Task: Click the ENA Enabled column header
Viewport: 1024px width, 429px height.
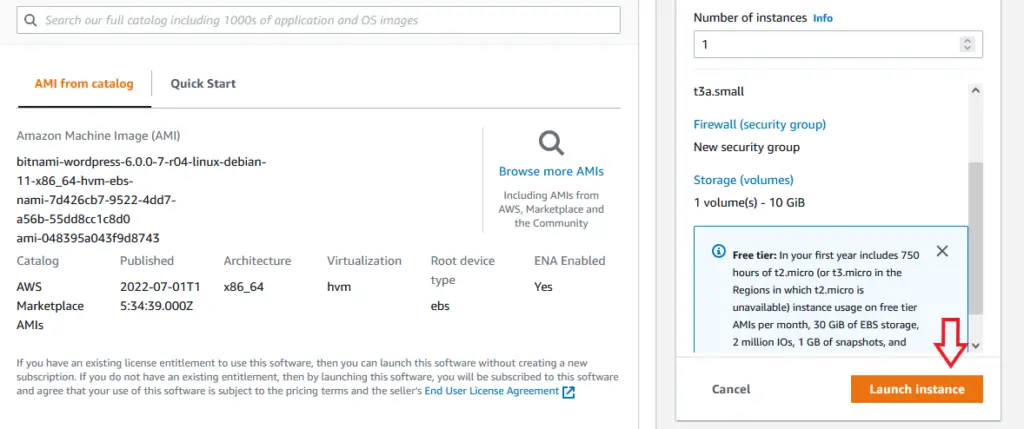Action: (569, 261)
